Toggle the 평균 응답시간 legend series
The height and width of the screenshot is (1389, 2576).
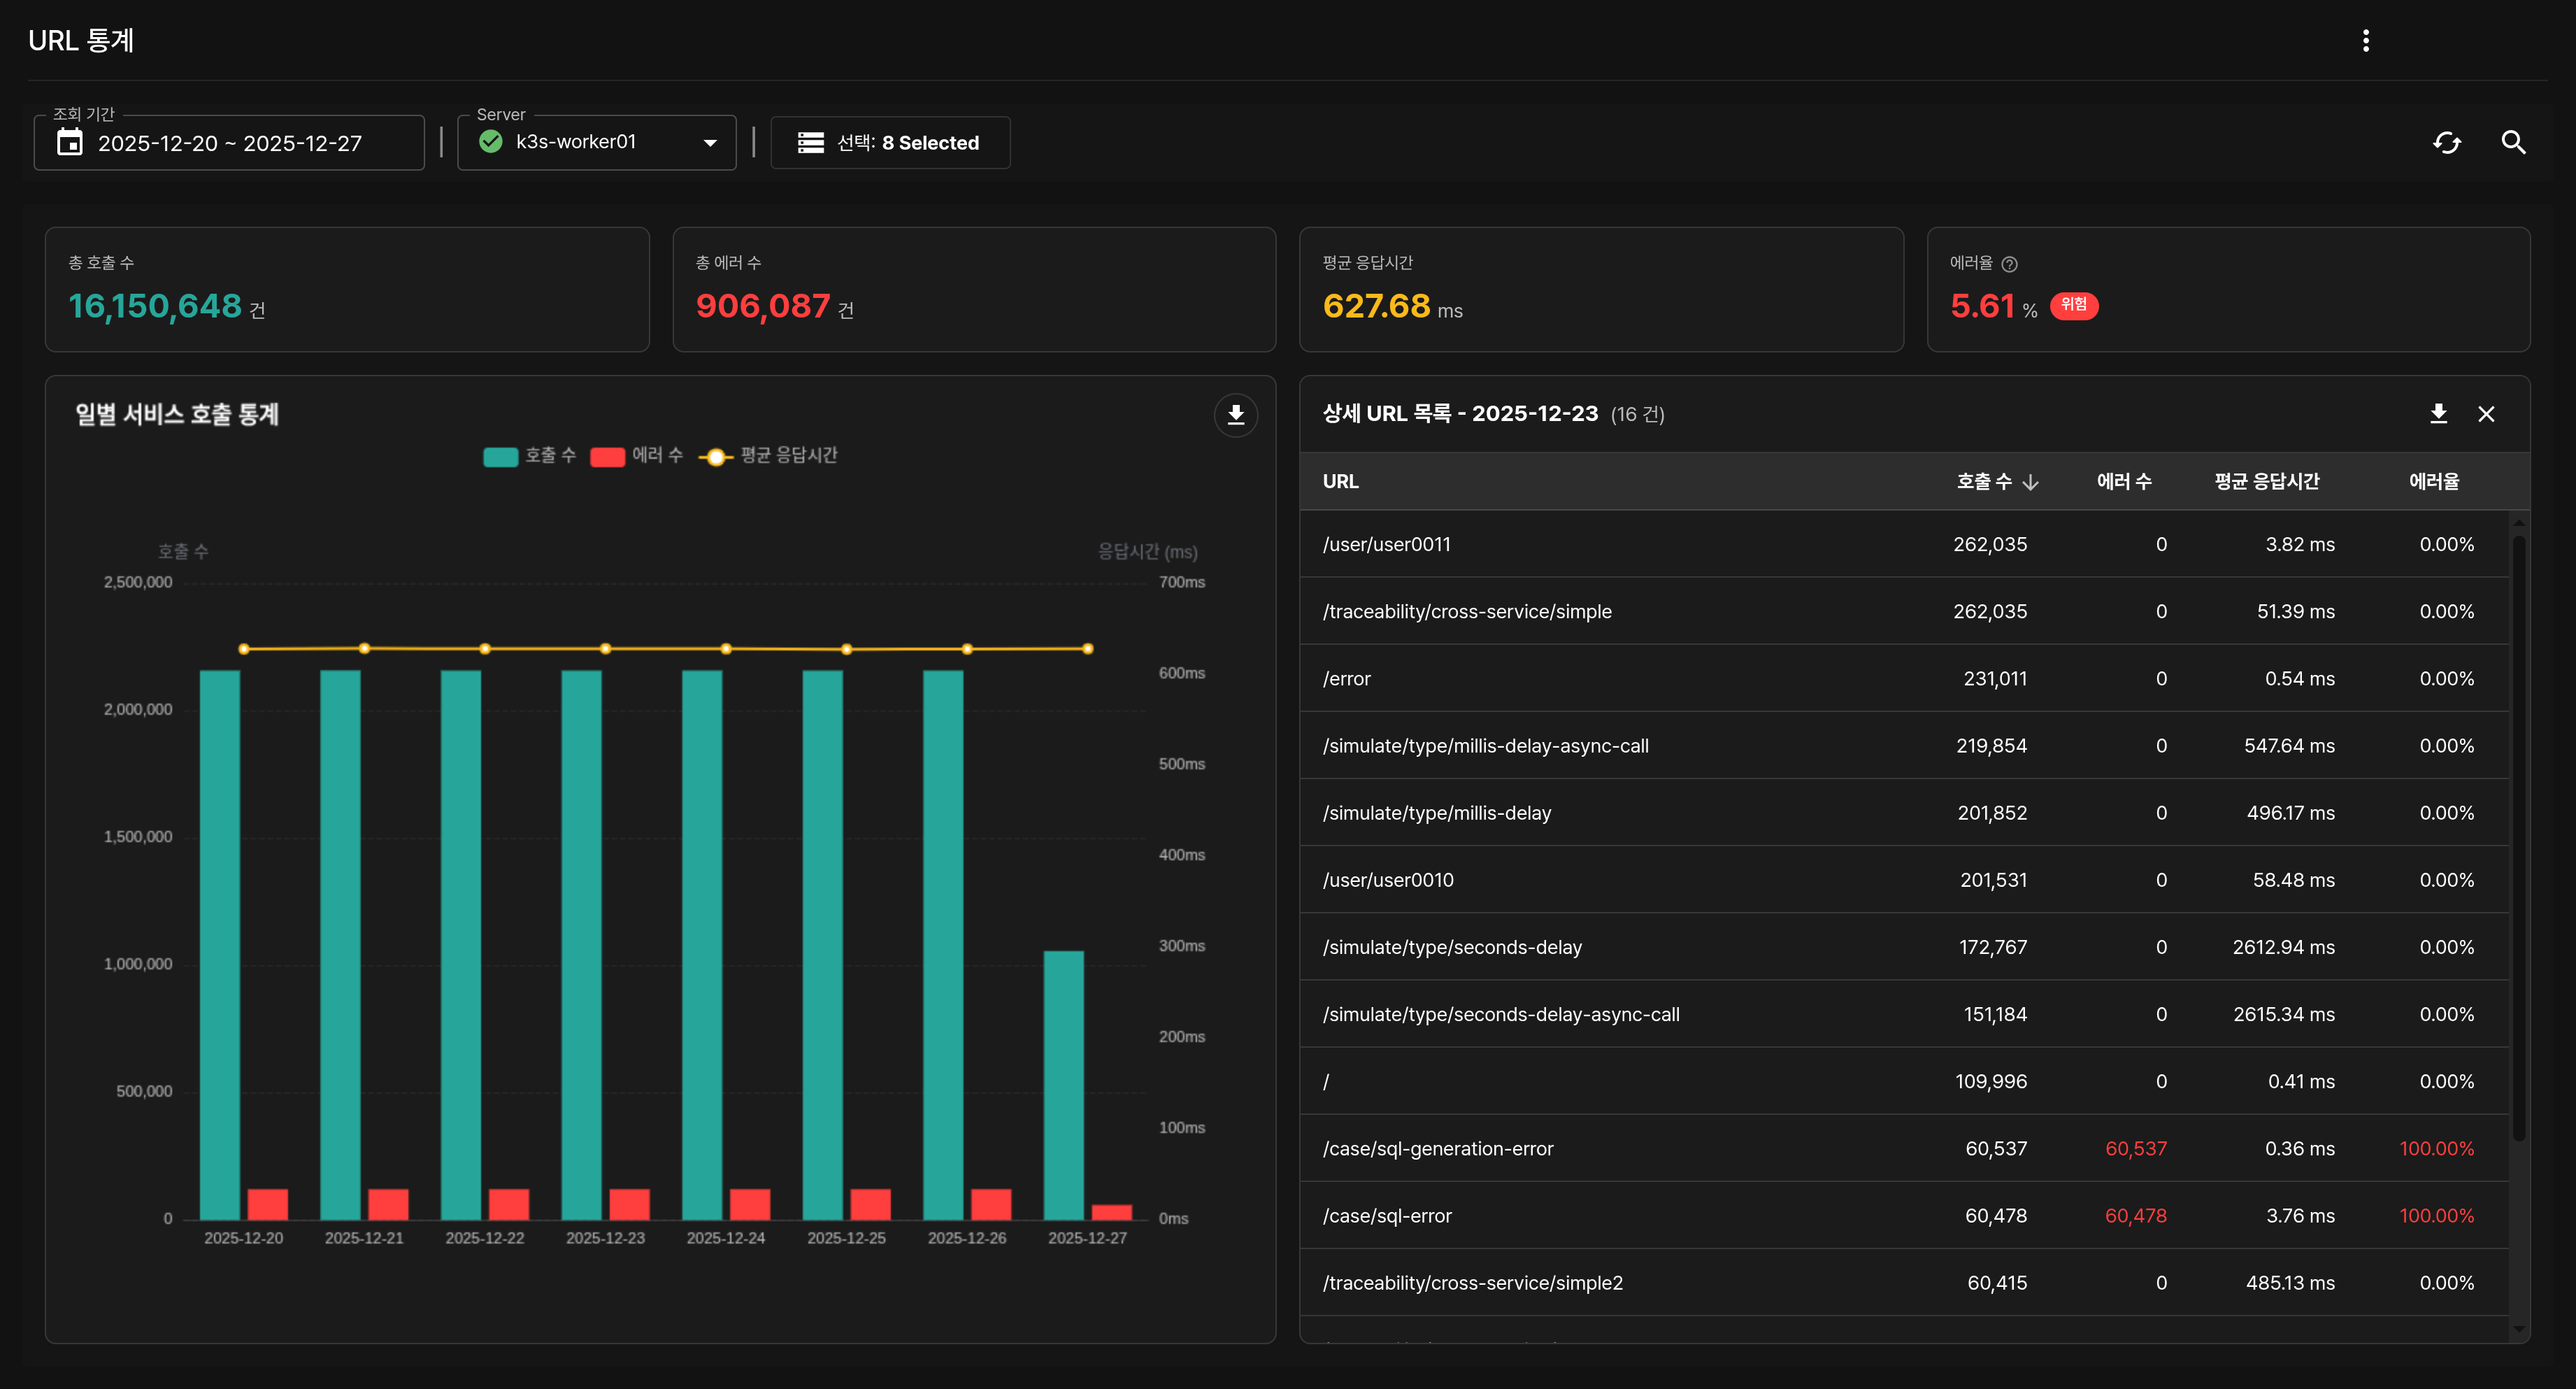click(x=768, y=456)
